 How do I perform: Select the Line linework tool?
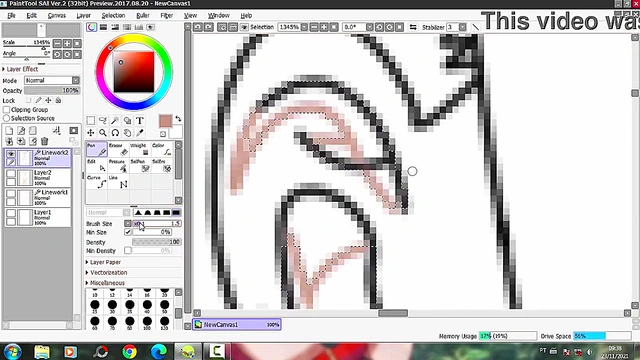[118, 182]
